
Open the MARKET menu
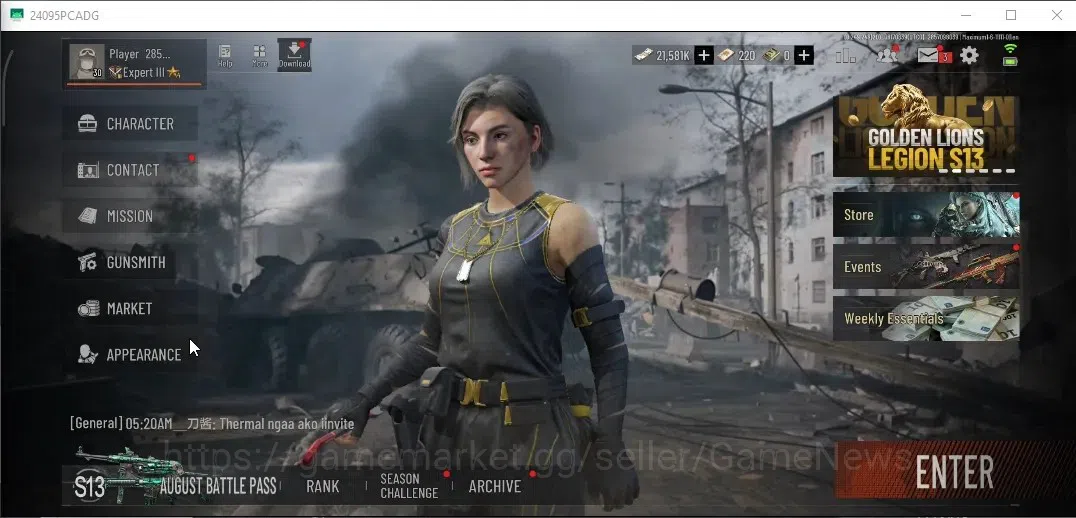point(131,308)
